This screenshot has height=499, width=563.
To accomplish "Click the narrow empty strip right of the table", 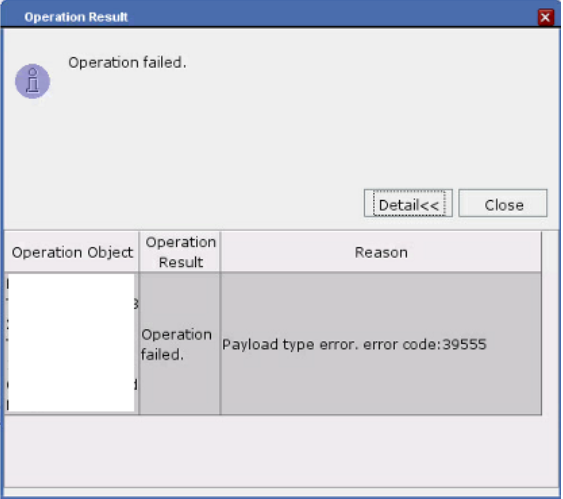I will pos(550,323).
